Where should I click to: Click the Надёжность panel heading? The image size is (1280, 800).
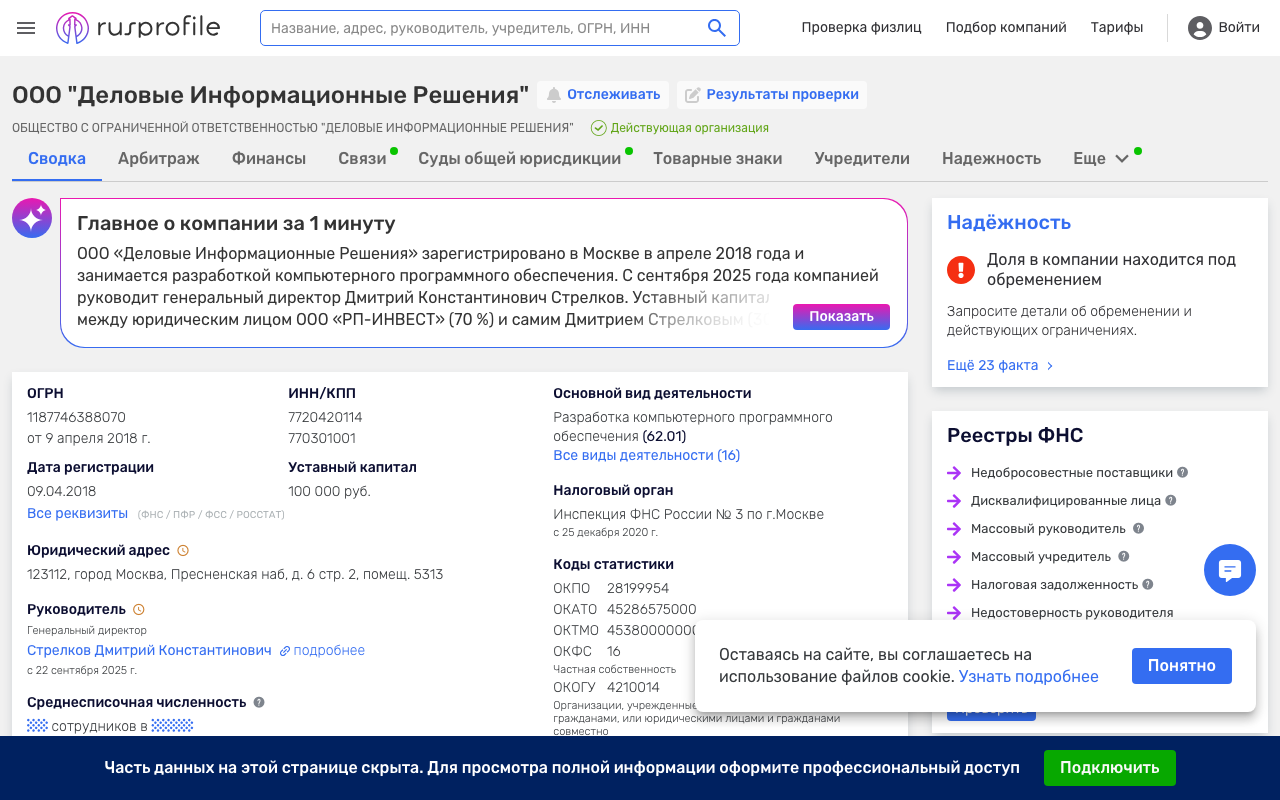[1009, 222]
